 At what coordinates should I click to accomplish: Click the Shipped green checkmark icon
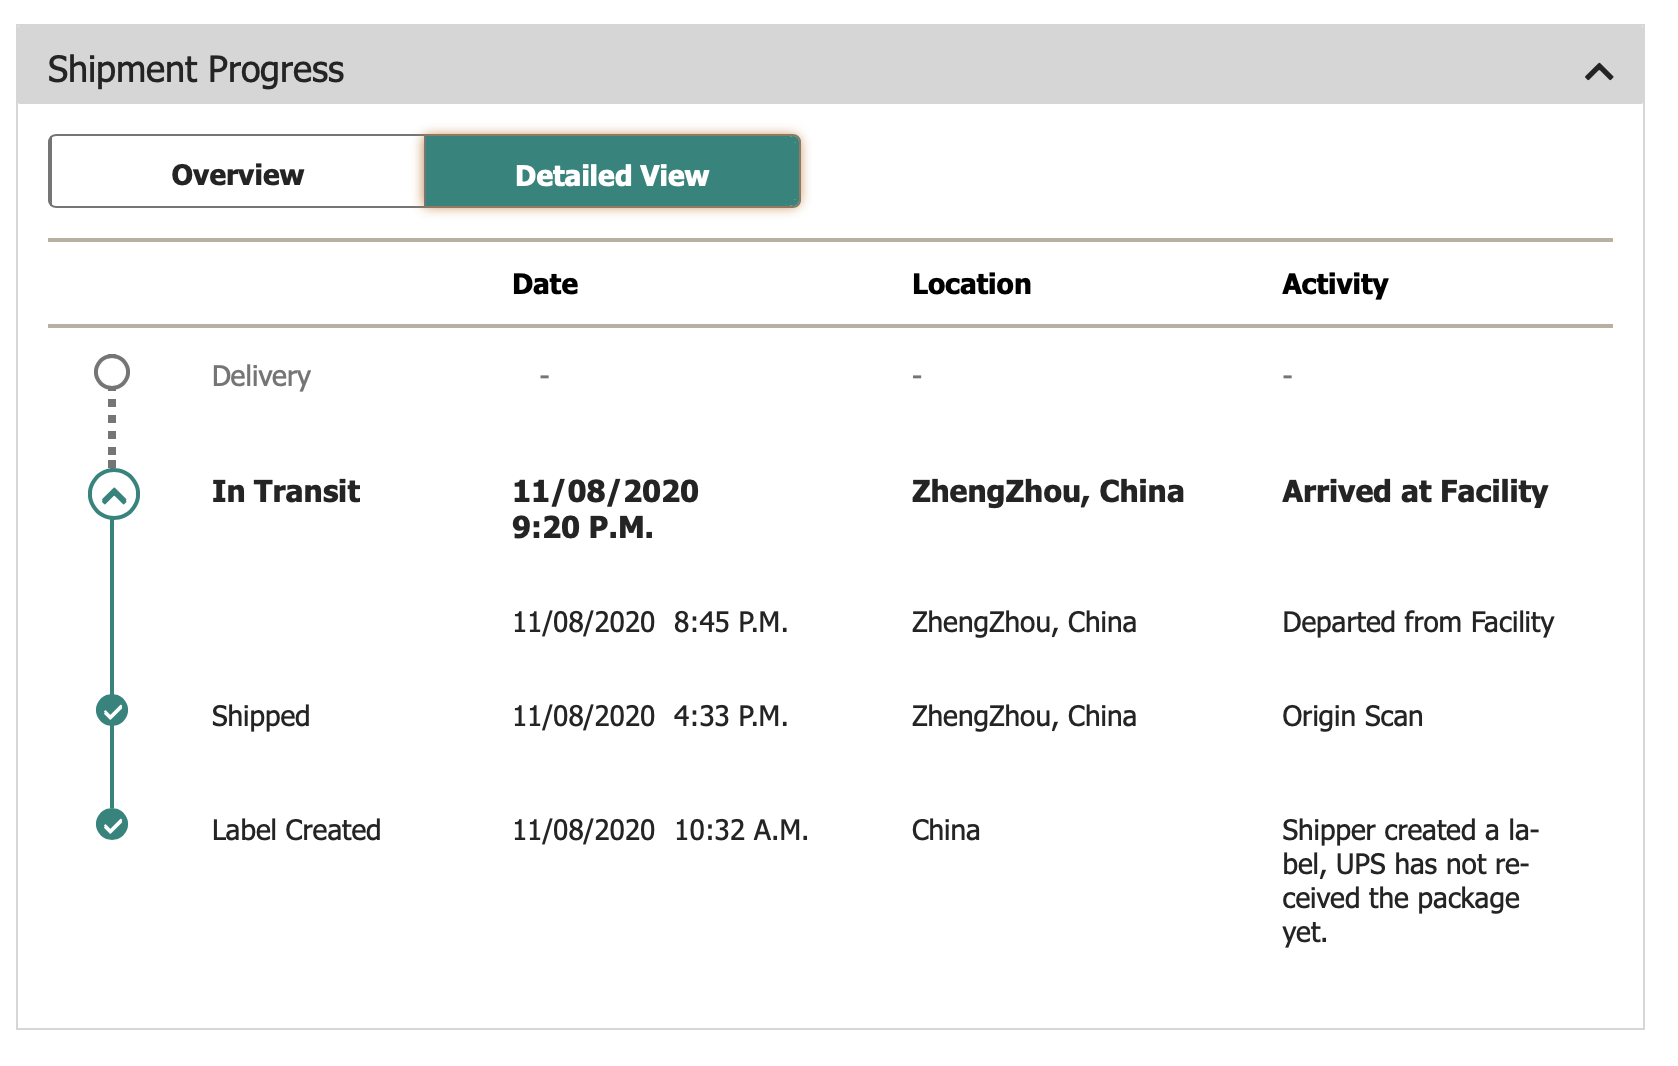pyautogui.click(x=112, y=711)
